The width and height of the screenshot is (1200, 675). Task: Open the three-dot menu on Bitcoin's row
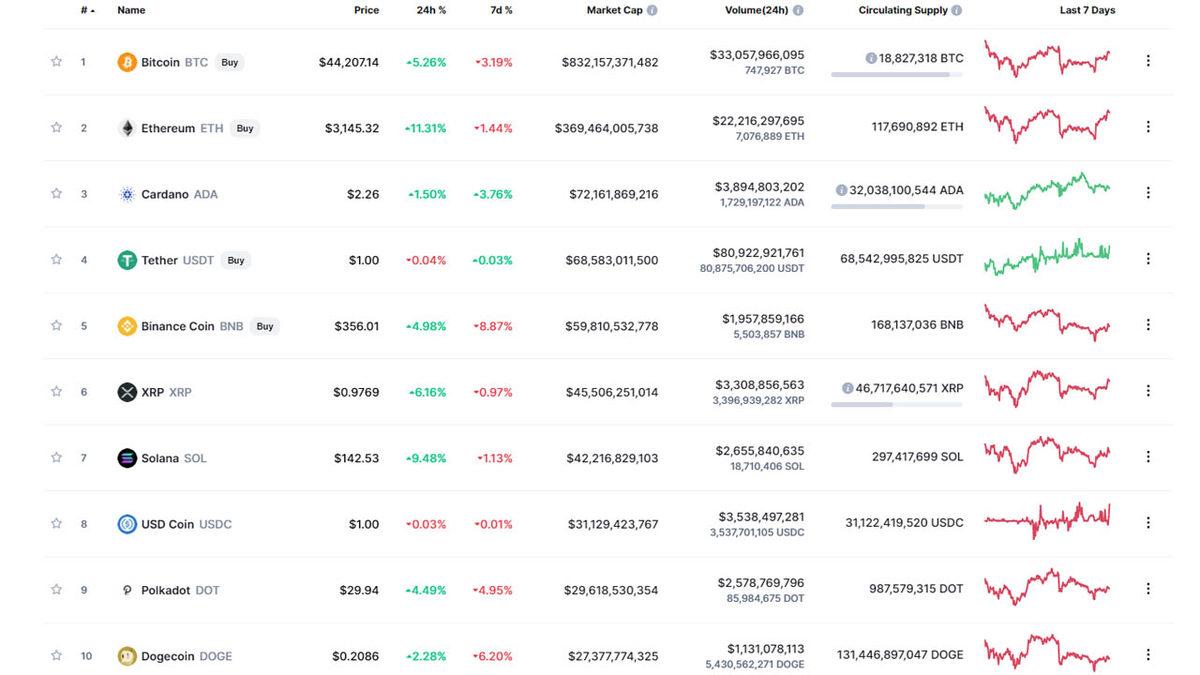[1147, 60]
